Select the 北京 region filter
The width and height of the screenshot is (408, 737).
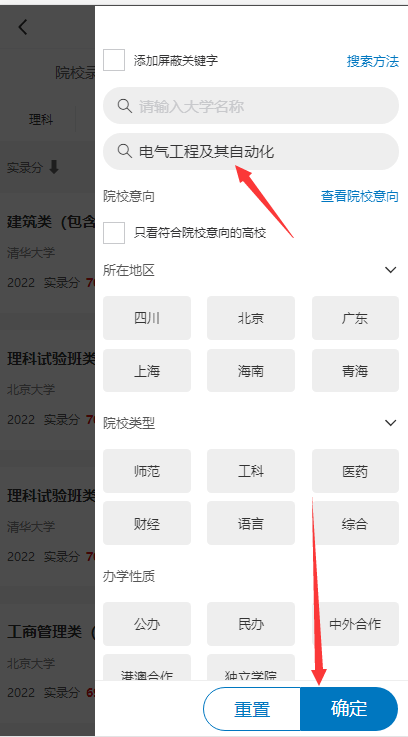coord(251,318)
